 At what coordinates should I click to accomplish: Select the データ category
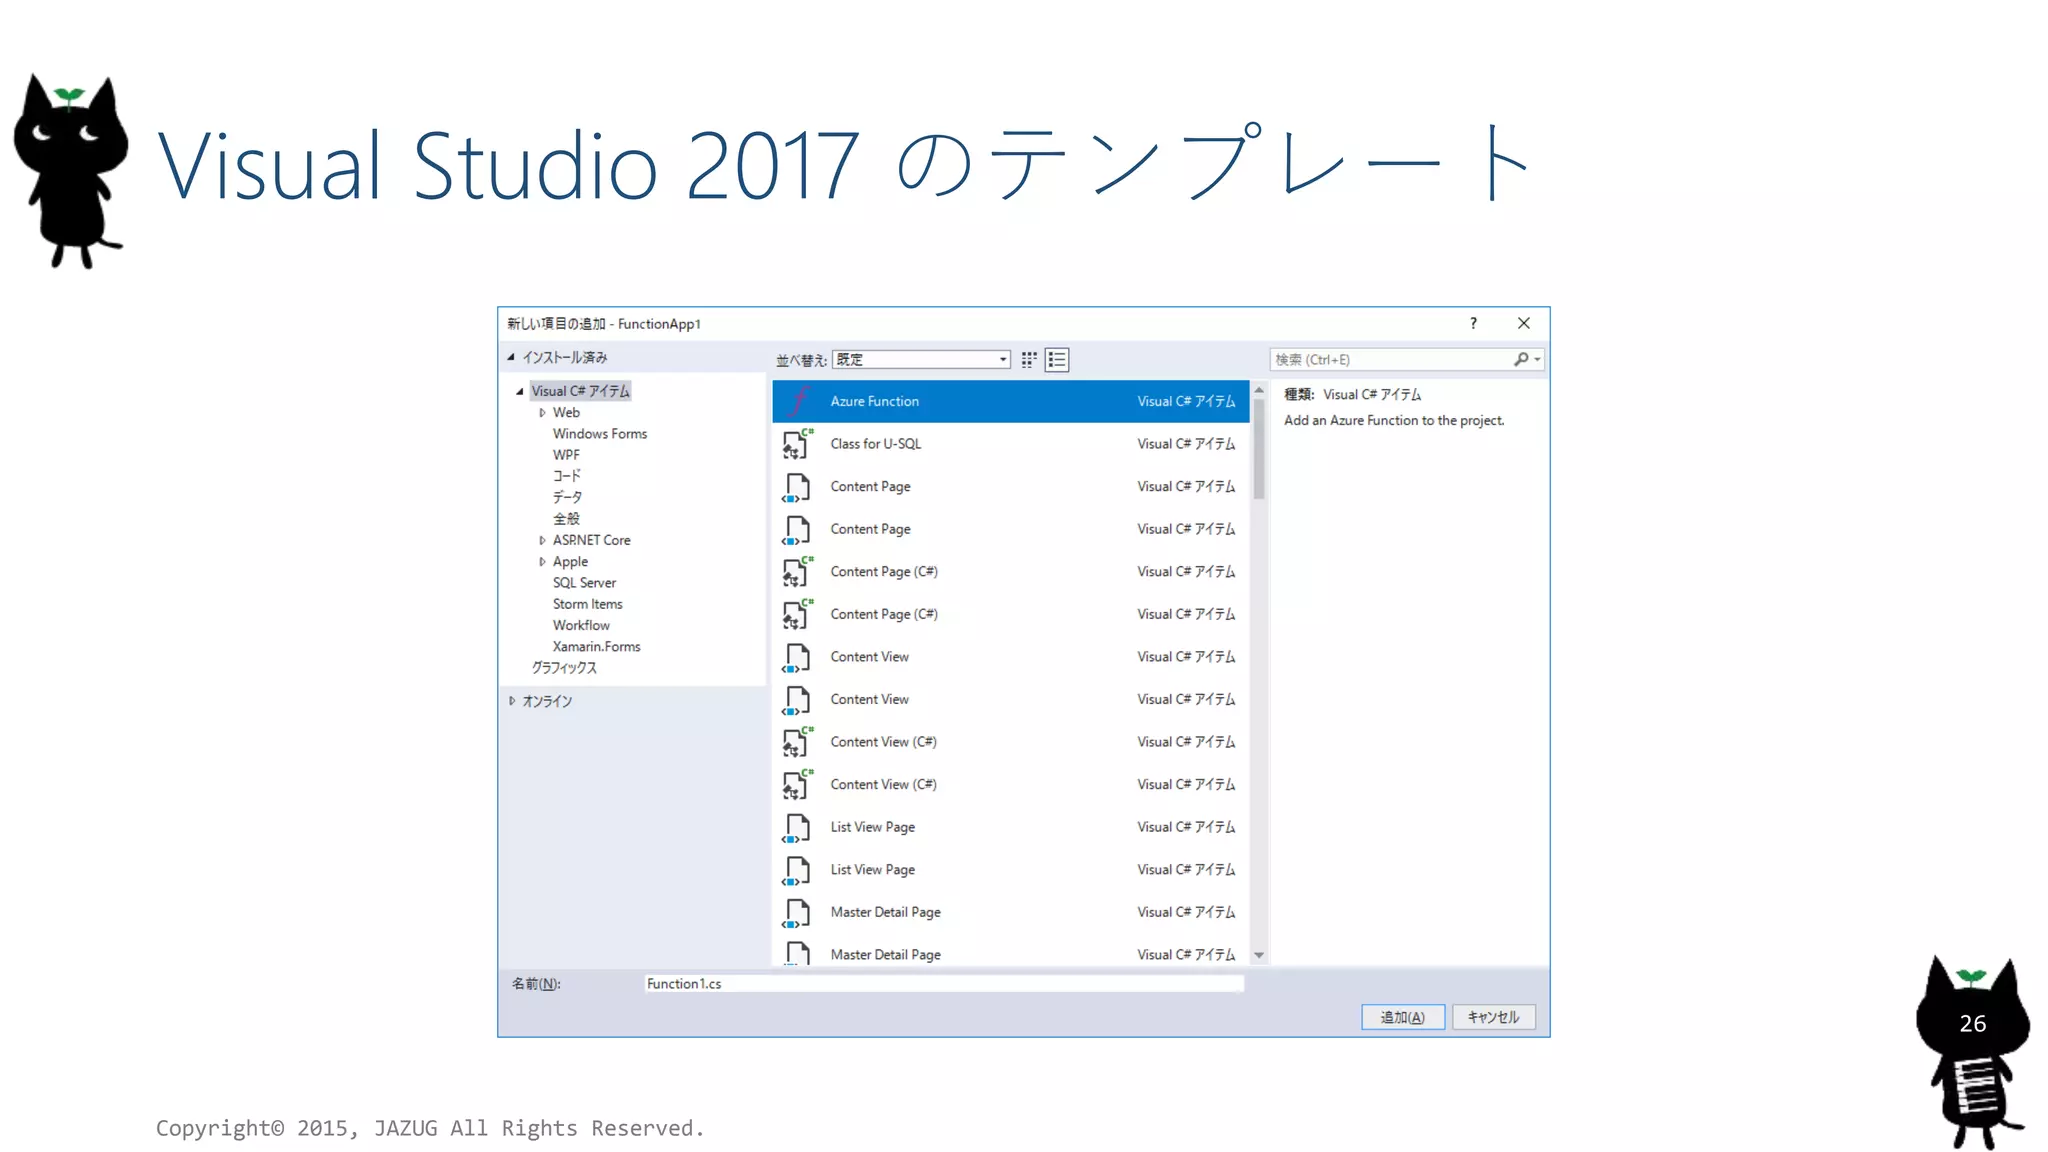coord(567,497)
